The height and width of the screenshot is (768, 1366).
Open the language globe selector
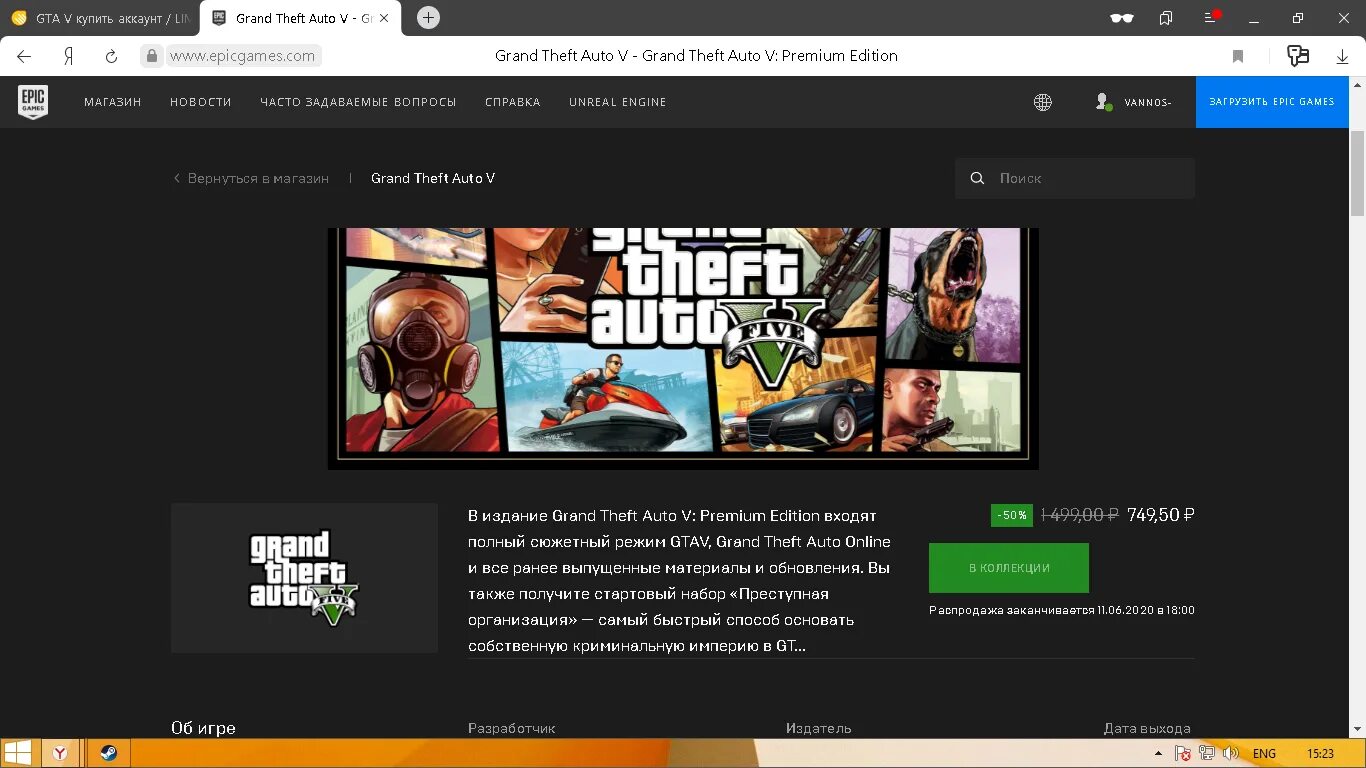[x=1043, y=102]
